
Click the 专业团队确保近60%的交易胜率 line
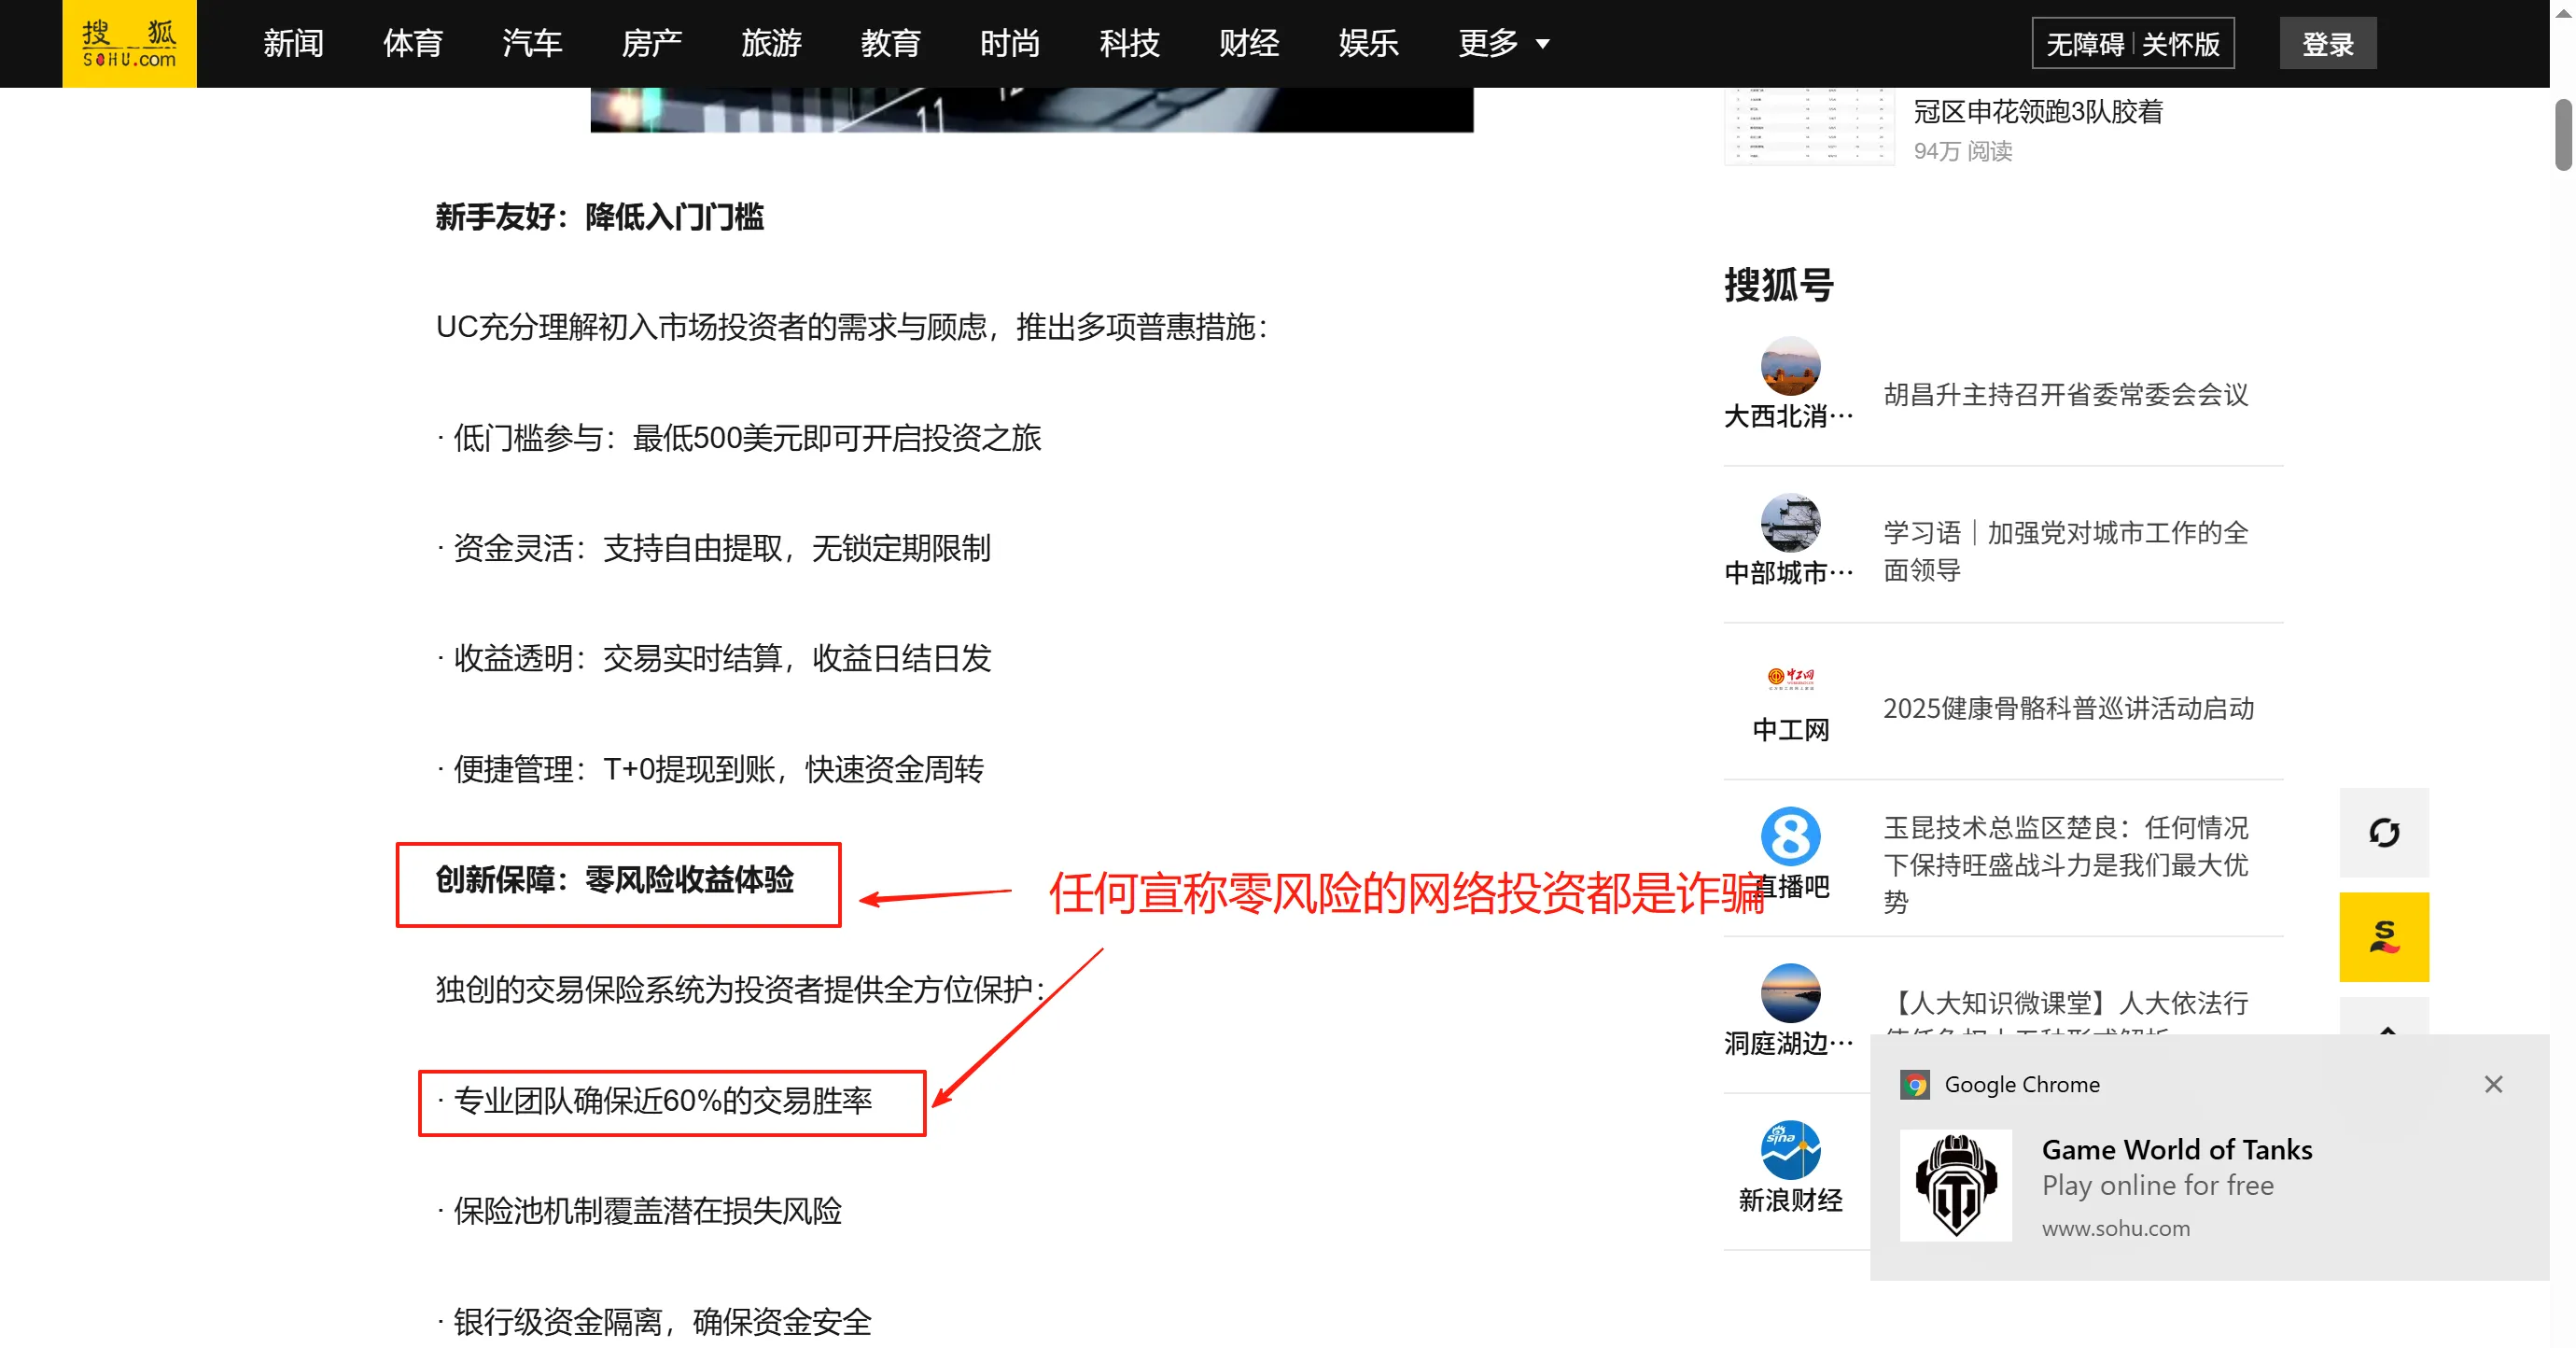653,1101
